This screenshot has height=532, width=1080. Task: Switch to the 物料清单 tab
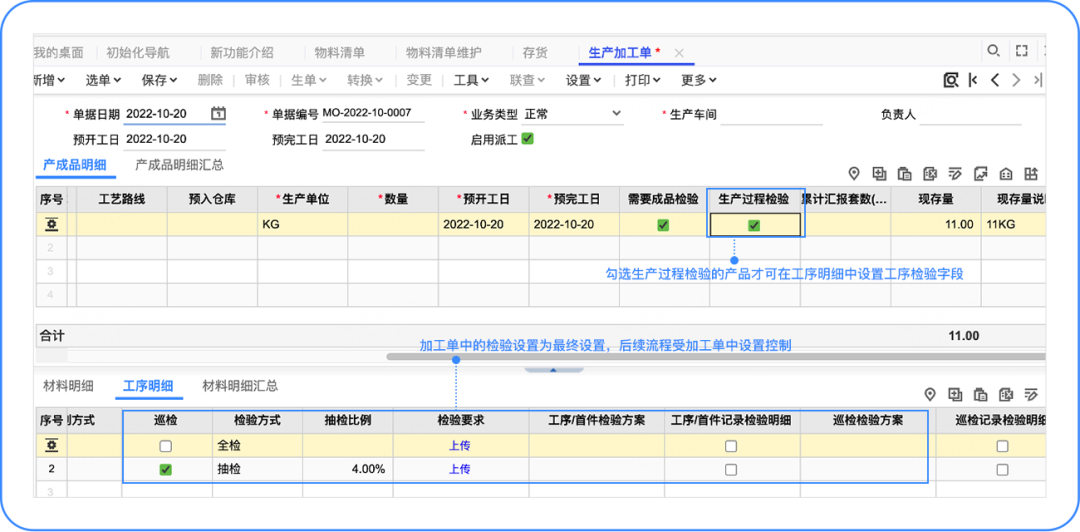pyautogui.click(x=339, y=52)
